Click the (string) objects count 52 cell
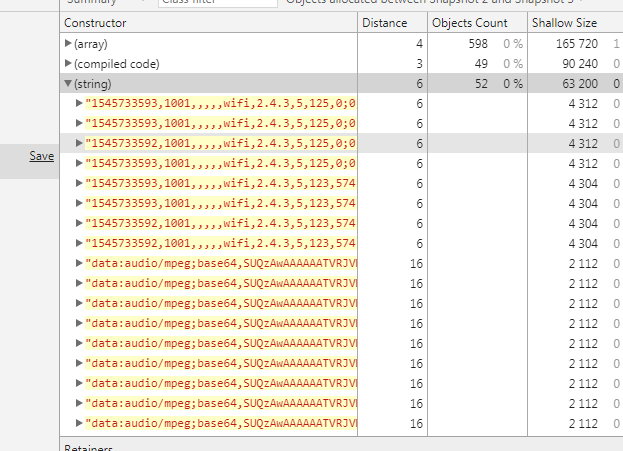Viewport: 623px width, 451px height. click(480, 84)
